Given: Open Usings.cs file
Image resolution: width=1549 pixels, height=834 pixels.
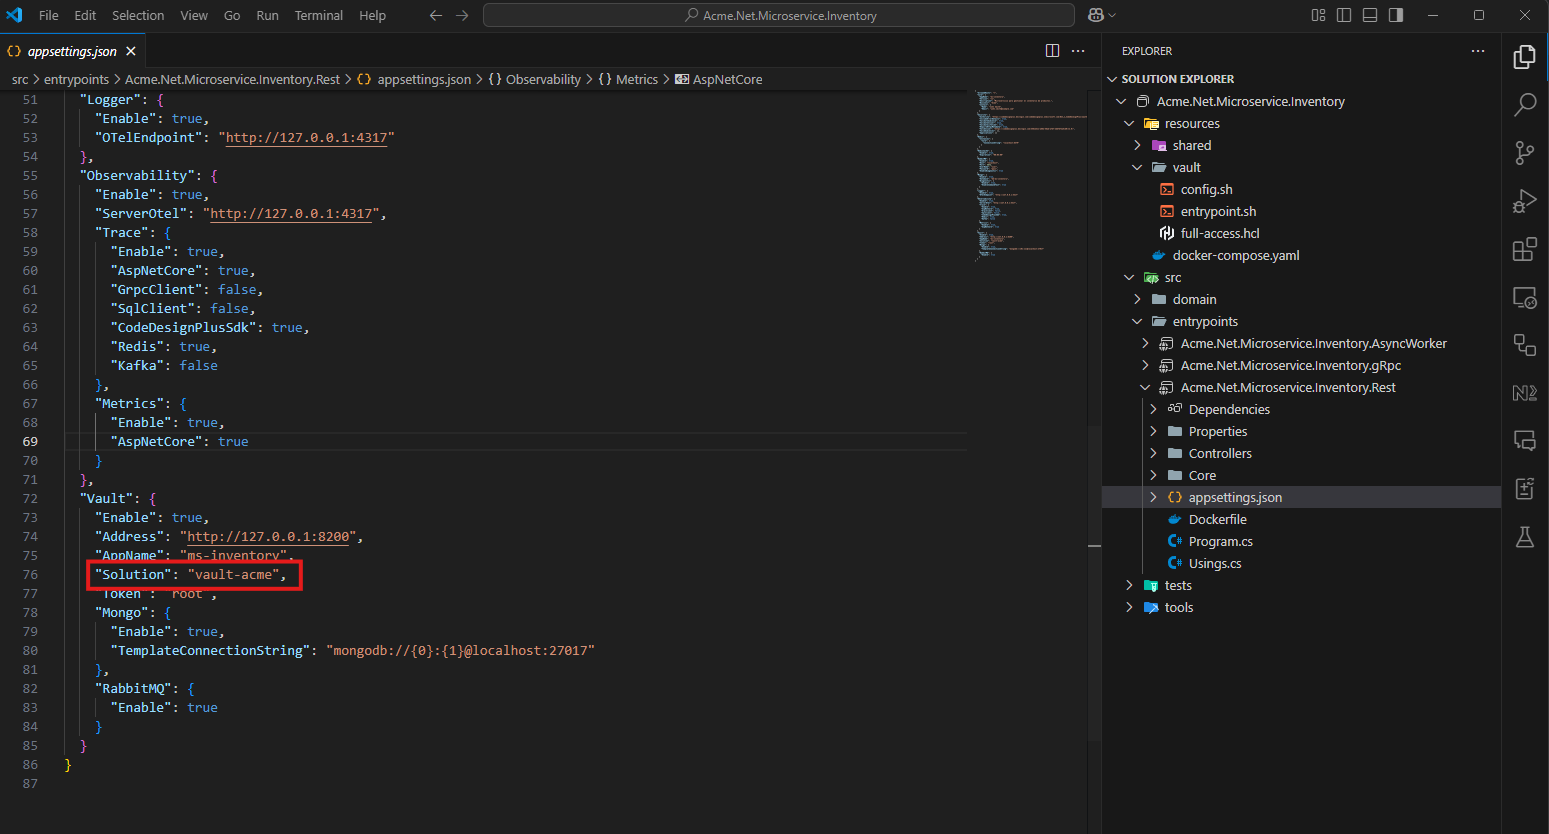Looking at the screenshot, I should pyautogui.click(x=1301, y=563).
